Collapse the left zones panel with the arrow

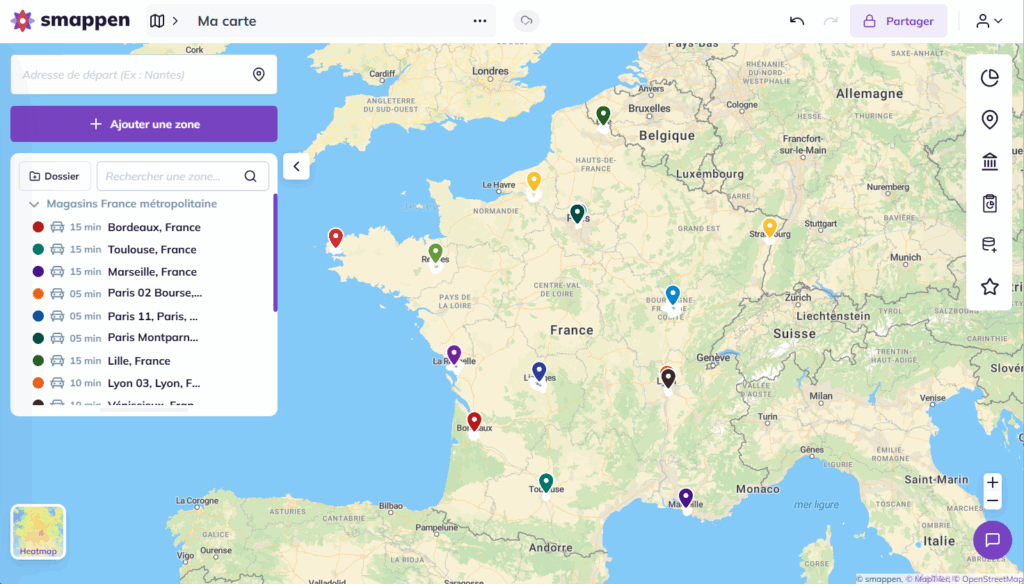(x=296, y=166)
